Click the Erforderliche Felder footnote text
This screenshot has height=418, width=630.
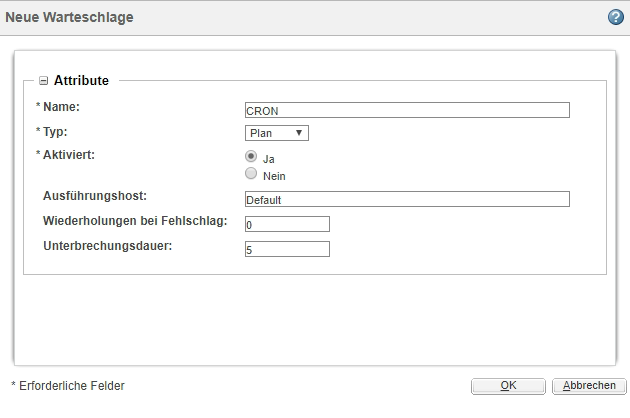[x=68, y=385]
